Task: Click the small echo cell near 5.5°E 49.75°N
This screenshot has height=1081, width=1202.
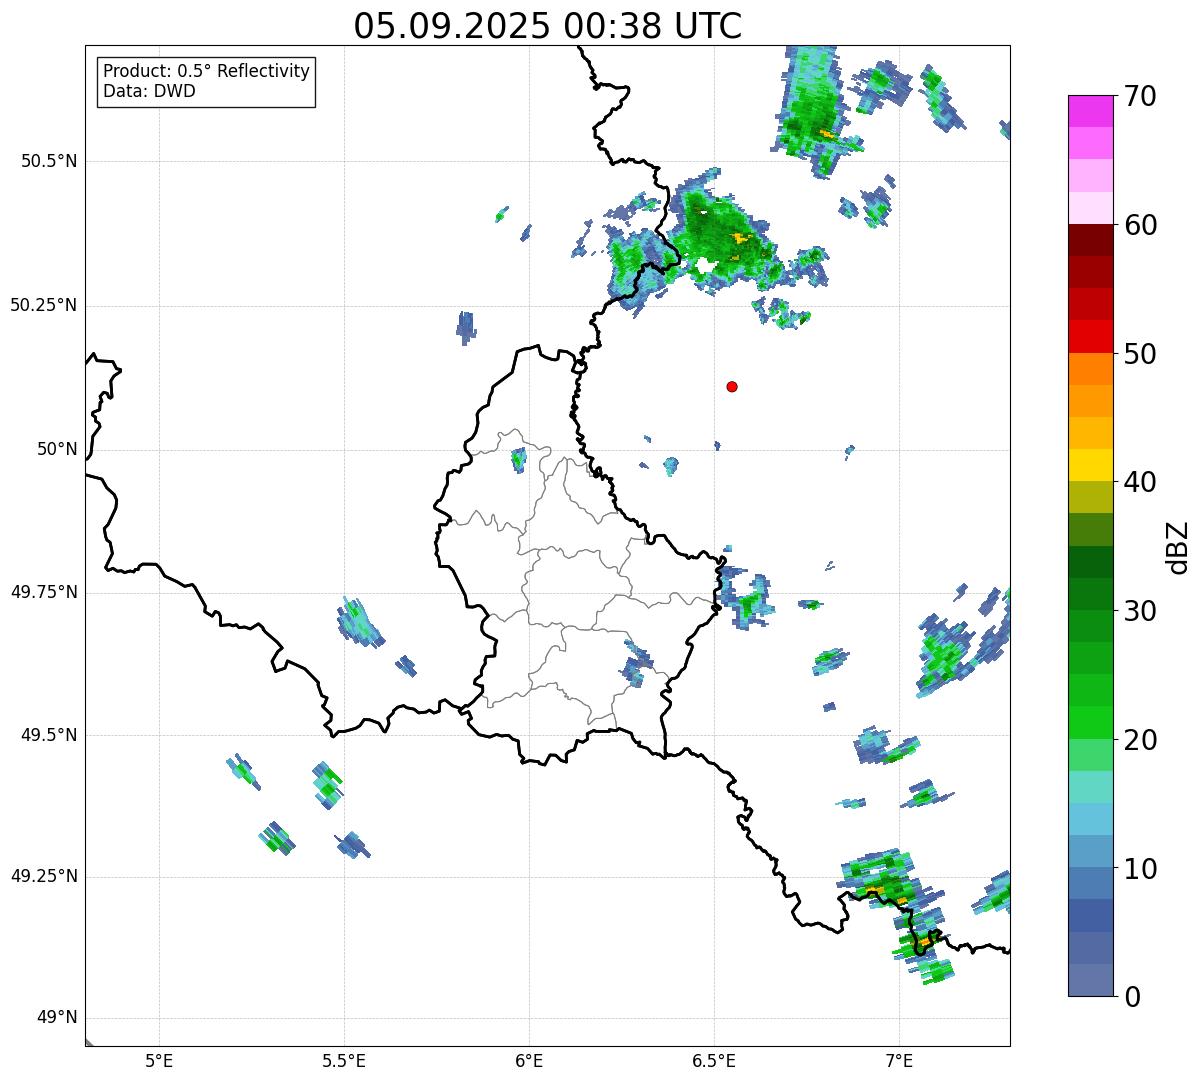Action: click(360, 622)
